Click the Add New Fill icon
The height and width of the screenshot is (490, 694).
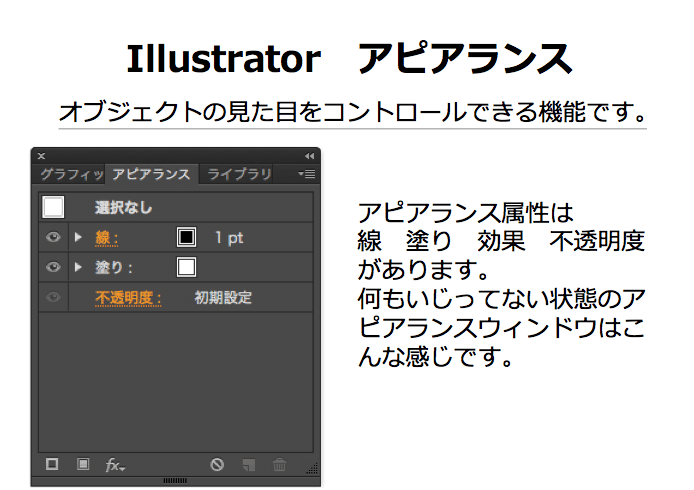(x=83, y=464)
